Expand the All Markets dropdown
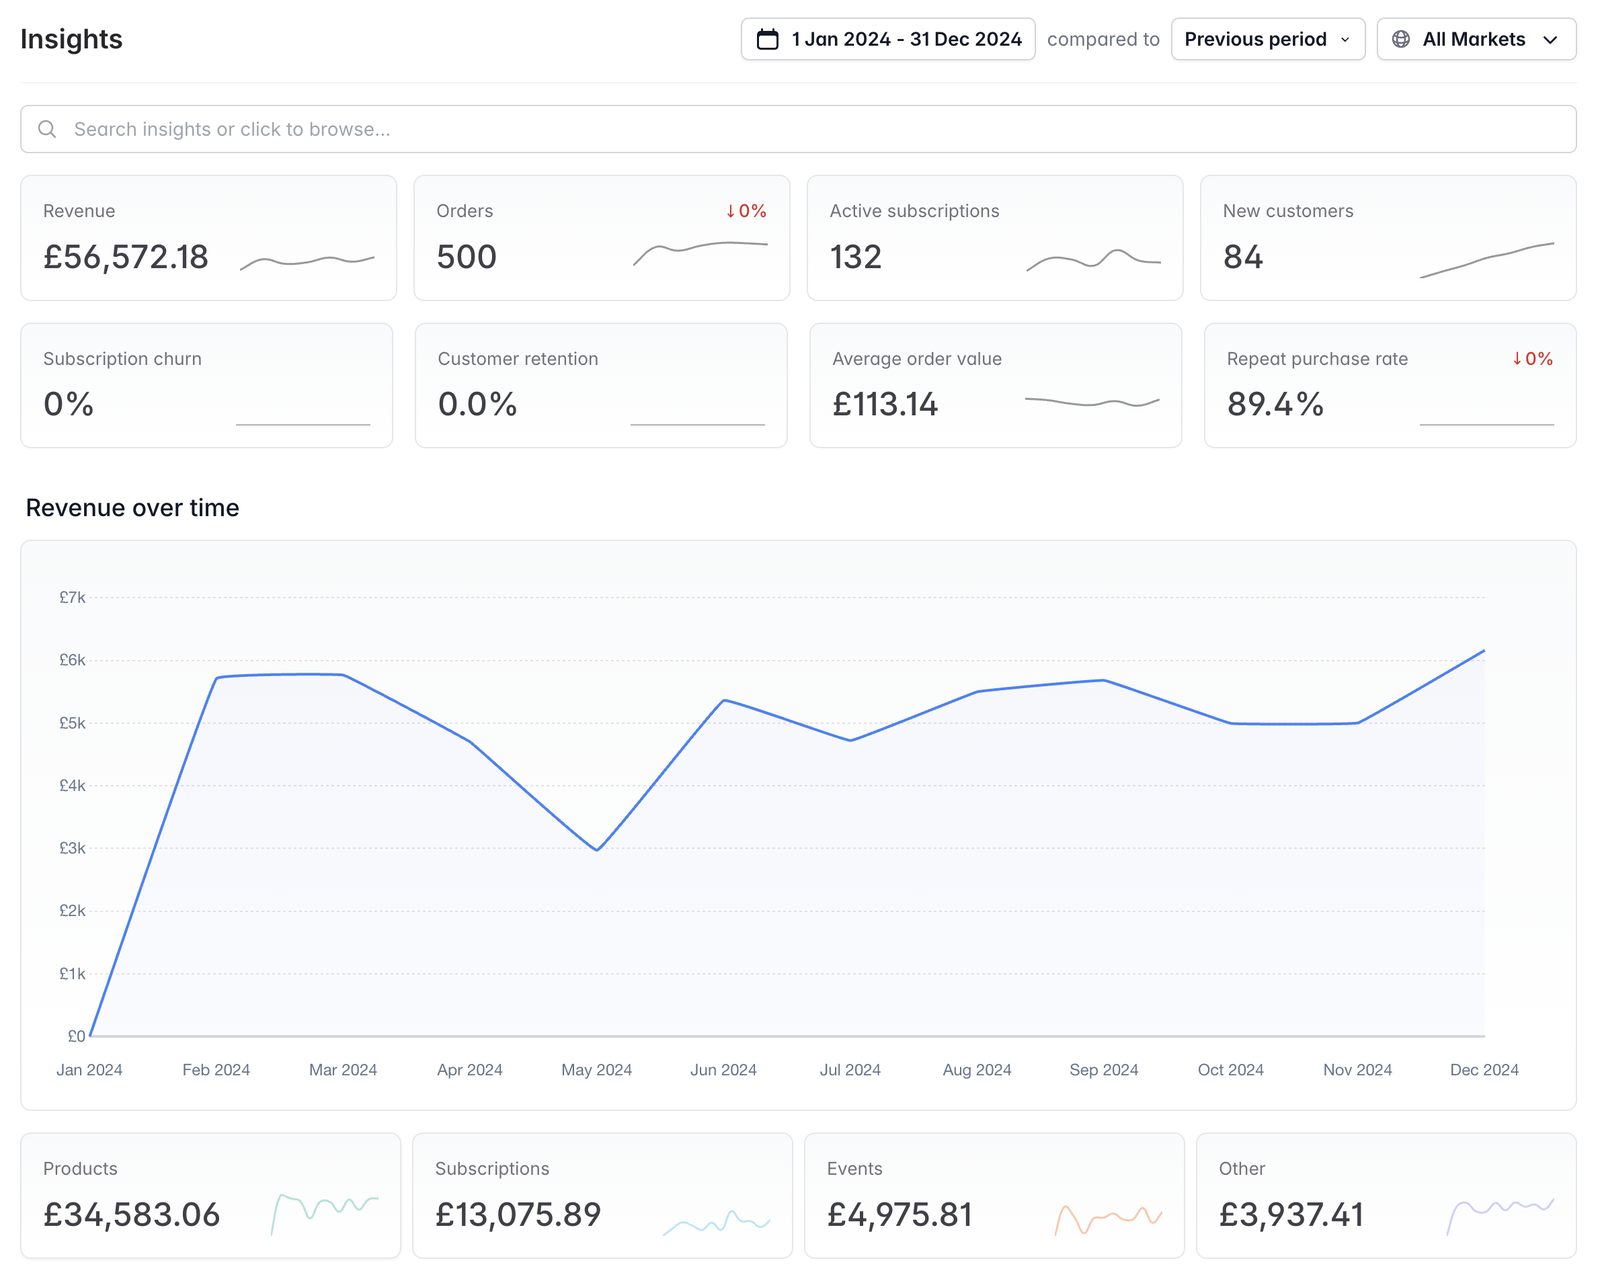 click(x=1476, y=39)
